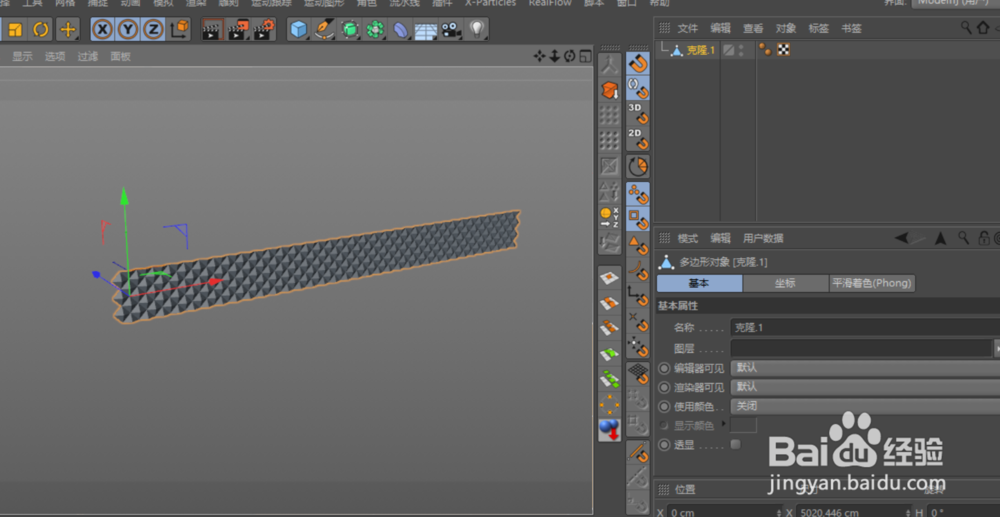Image resolution: width=1000 pixels, height=517 pixels.
Task: Switch to 坐标 tab
Action: coord(785,284)
